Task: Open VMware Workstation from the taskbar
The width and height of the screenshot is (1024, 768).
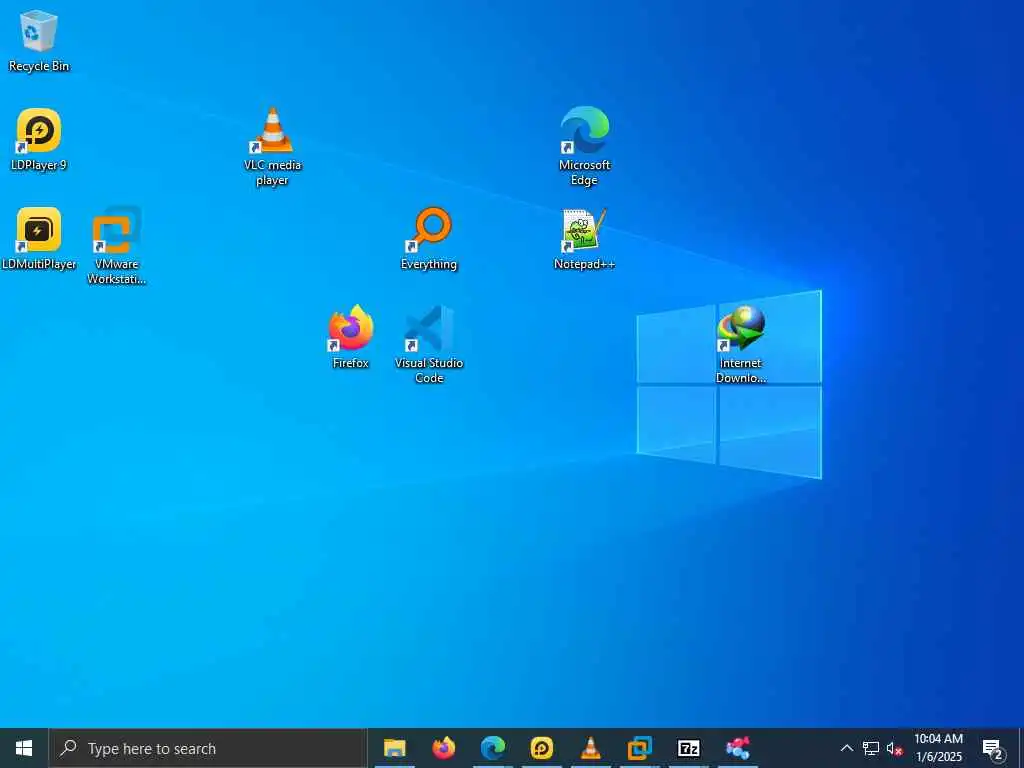Action: [639, 748]
